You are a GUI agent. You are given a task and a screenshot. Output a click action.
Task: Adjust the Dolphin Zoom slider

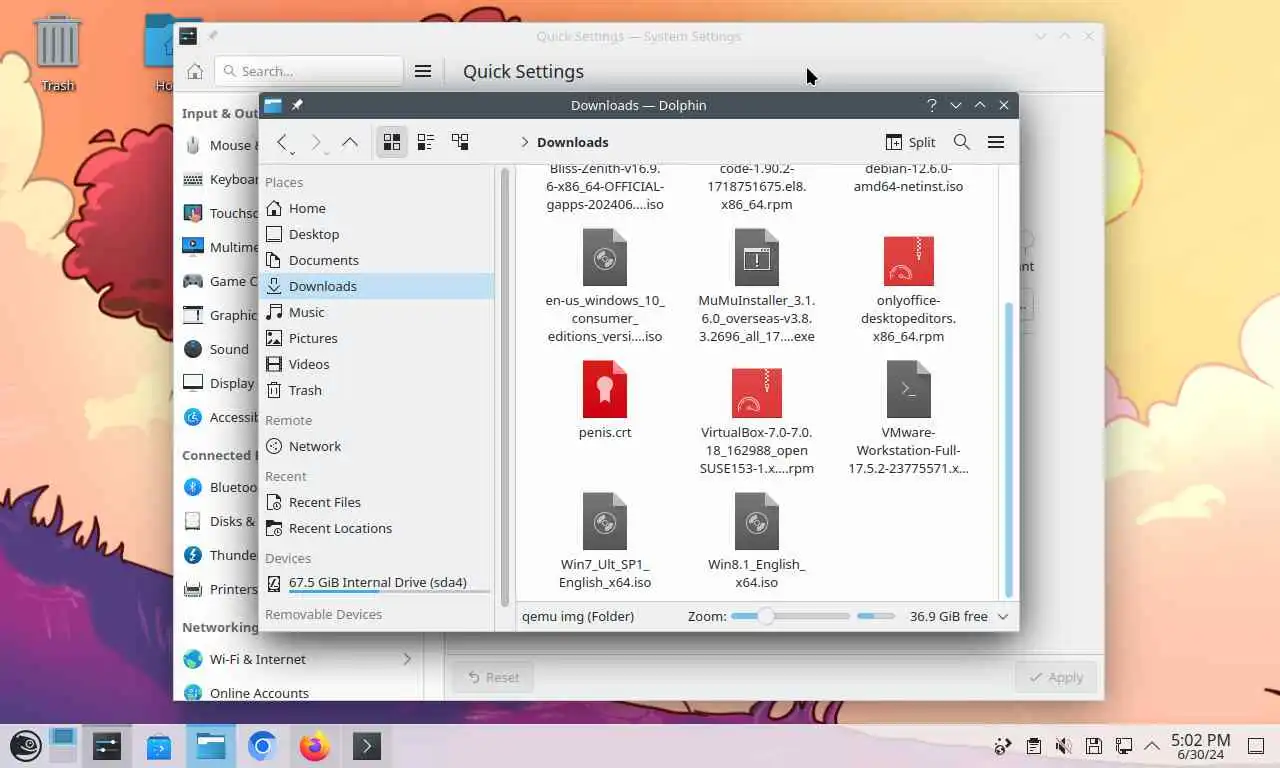790,616
